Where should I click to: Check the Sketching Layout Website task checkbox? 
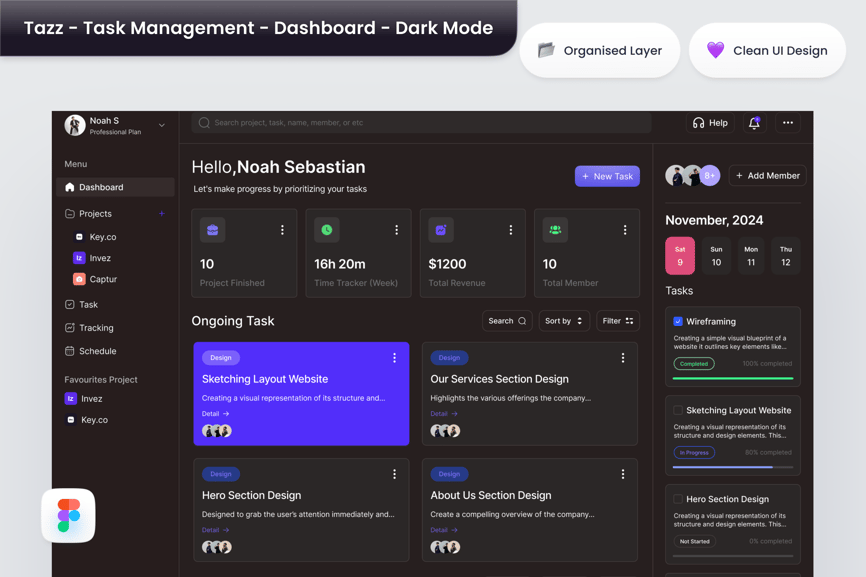click(678, 410)
